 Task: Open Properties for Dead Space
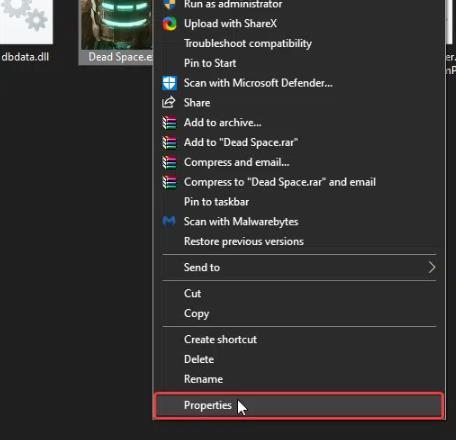click(299, 406)
